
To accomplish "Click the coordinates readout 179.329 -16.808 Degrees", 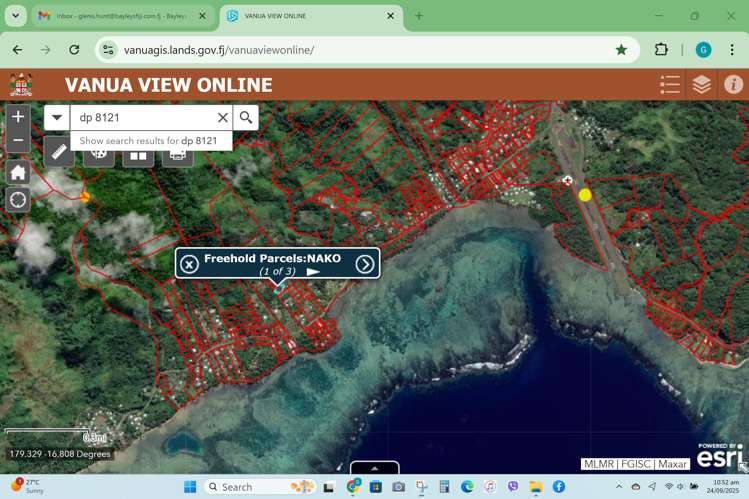I will (x=60, y=454).
